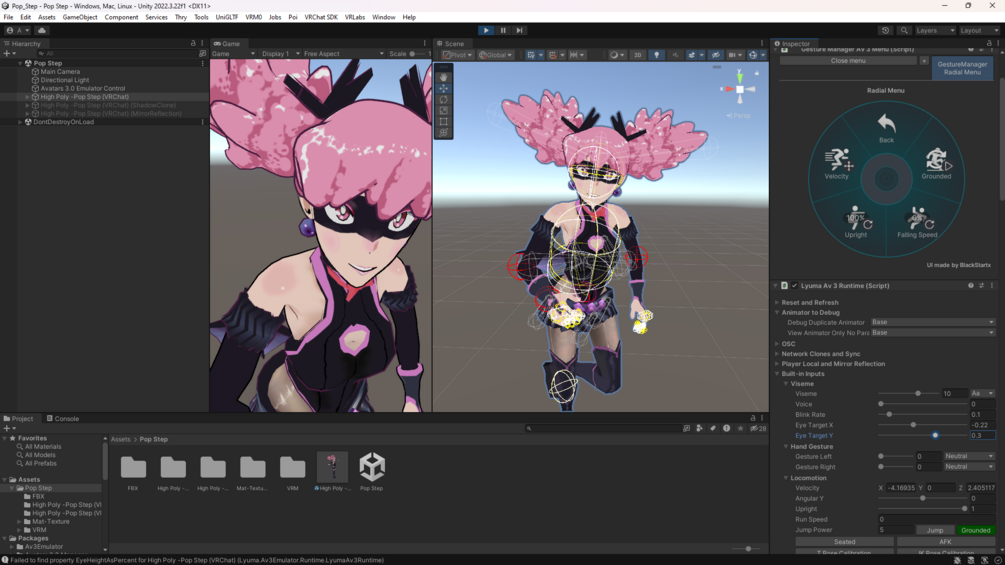This screenshot has width=1005, height=565.
Task: Toggle the Scene gizmo rotation lock
Action: point(756,73)
